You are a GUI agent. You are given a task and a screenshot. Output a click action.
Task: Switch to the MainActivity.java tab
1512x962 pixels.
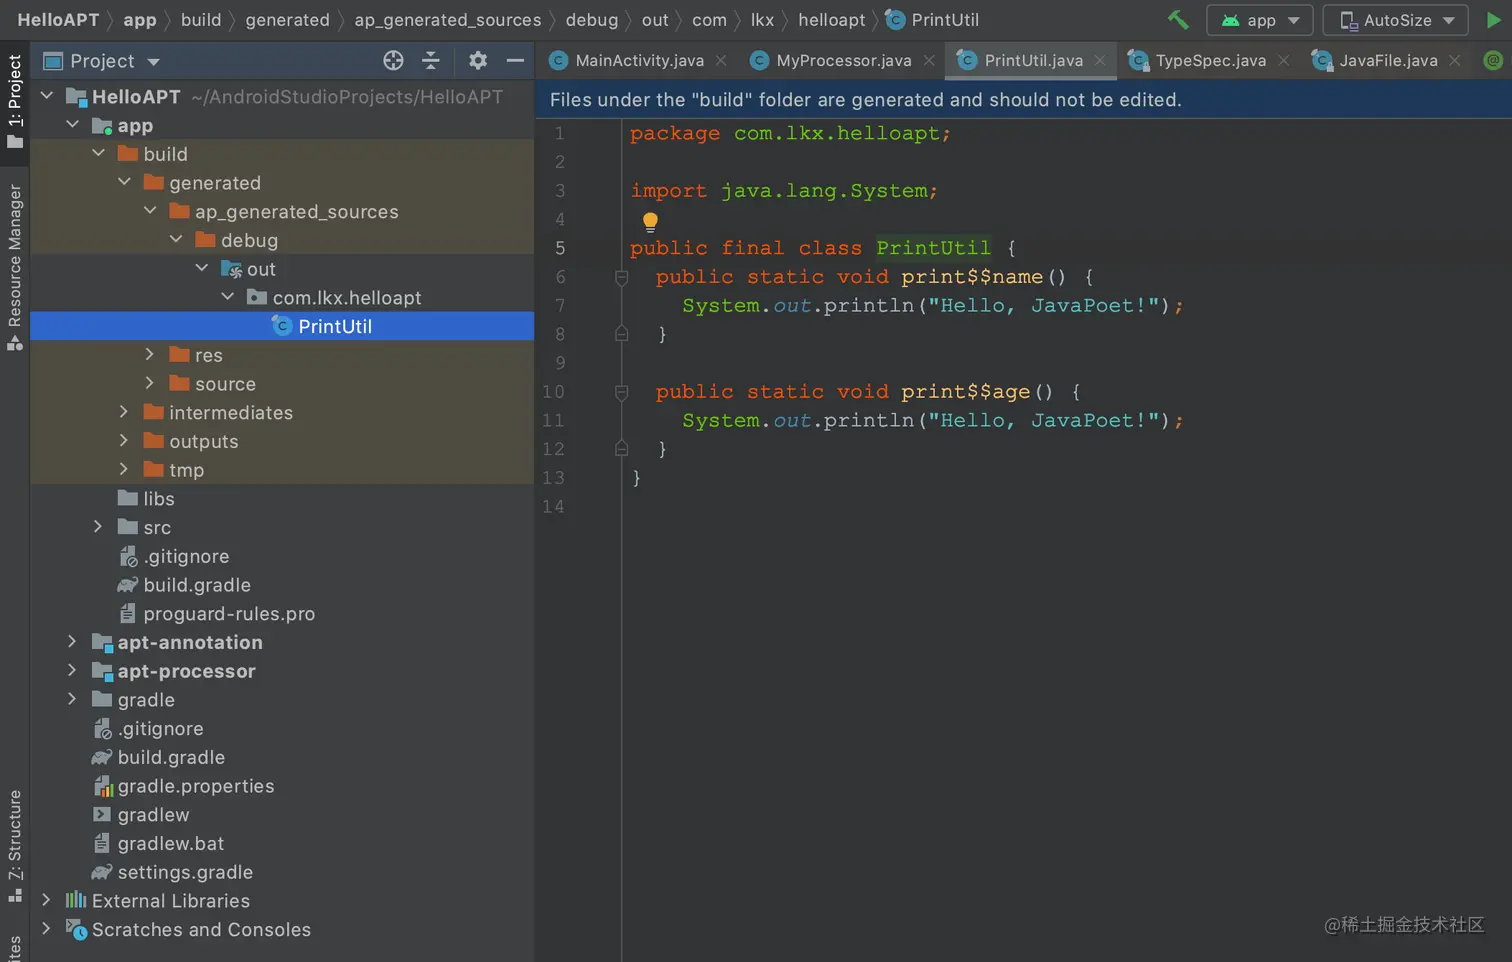point(639,61)
